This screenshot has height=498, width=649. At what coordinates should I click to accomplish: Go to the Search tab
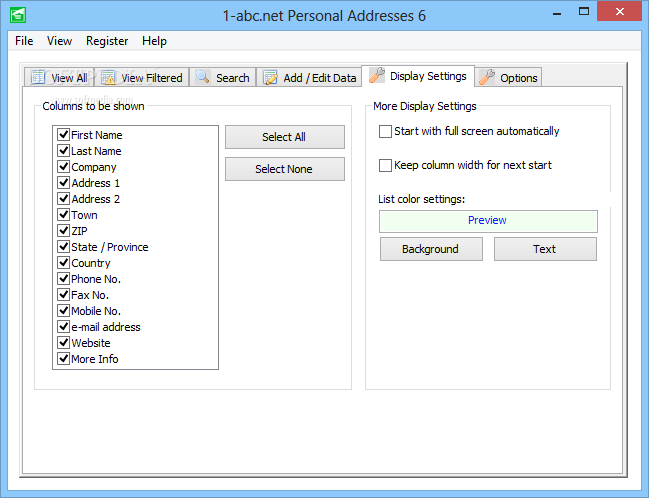coord(223,77)
